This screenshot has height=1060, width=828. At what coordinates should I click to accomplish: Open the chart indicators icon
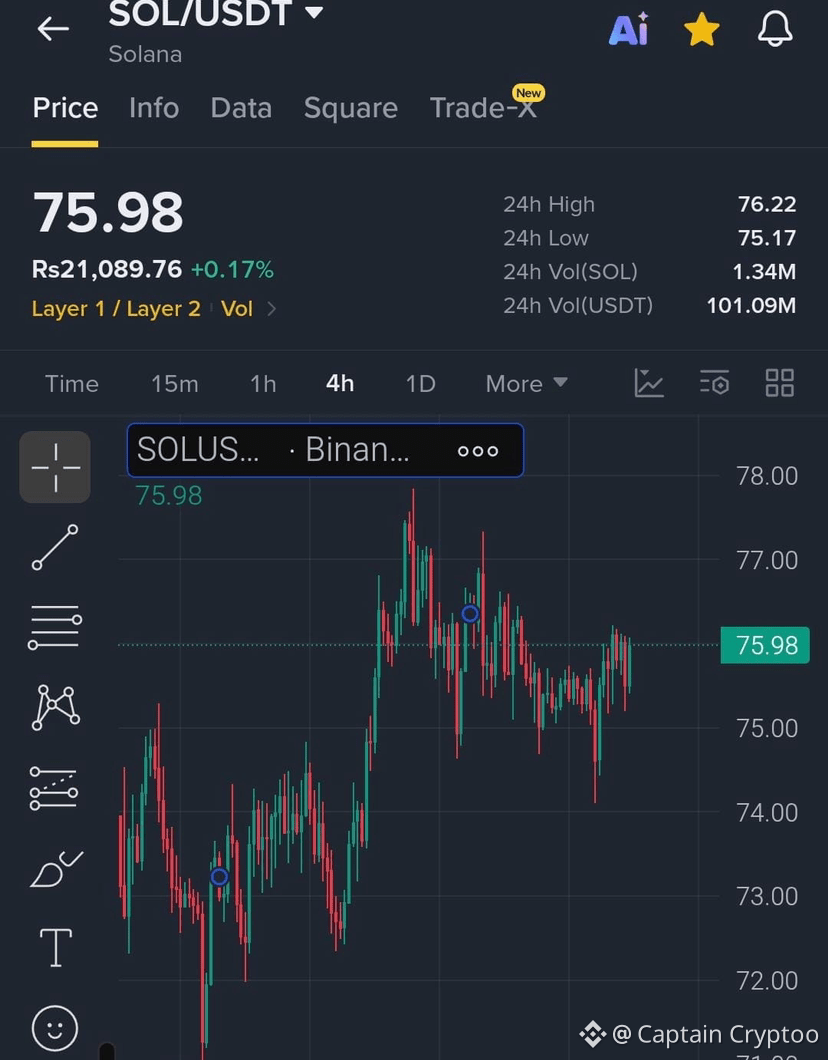[x=649, y=383]
